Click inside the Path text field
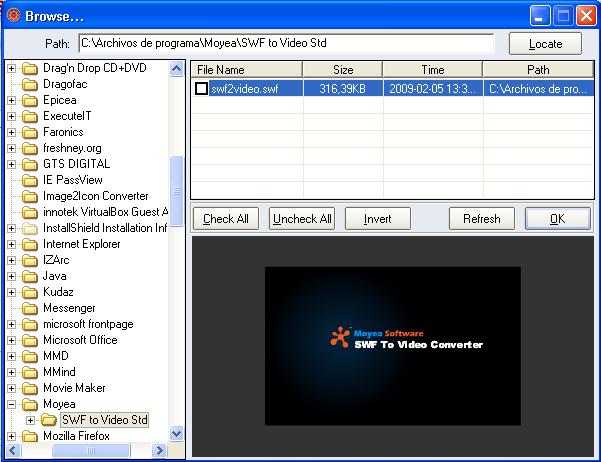This screenshot has width=601, height=462. click(286, 43)
